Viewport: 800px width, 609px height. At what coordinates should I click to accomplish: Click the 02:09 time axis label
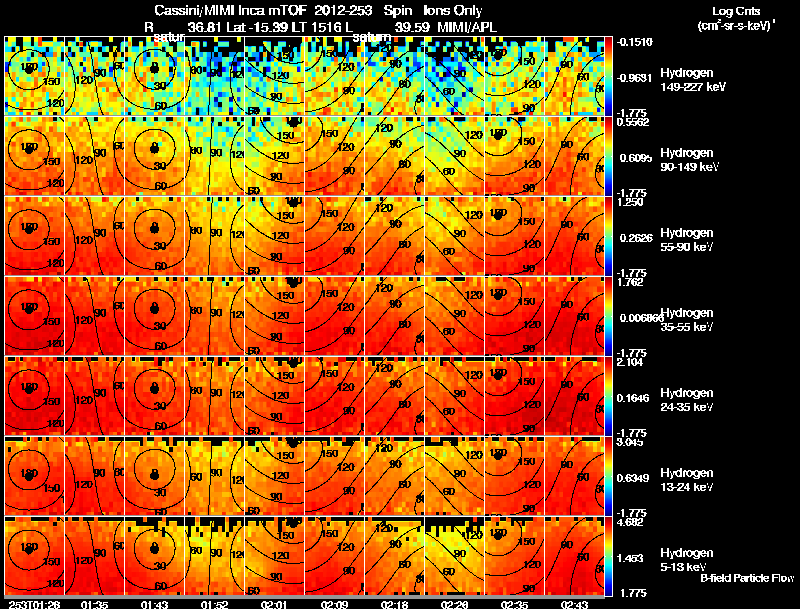334,605
